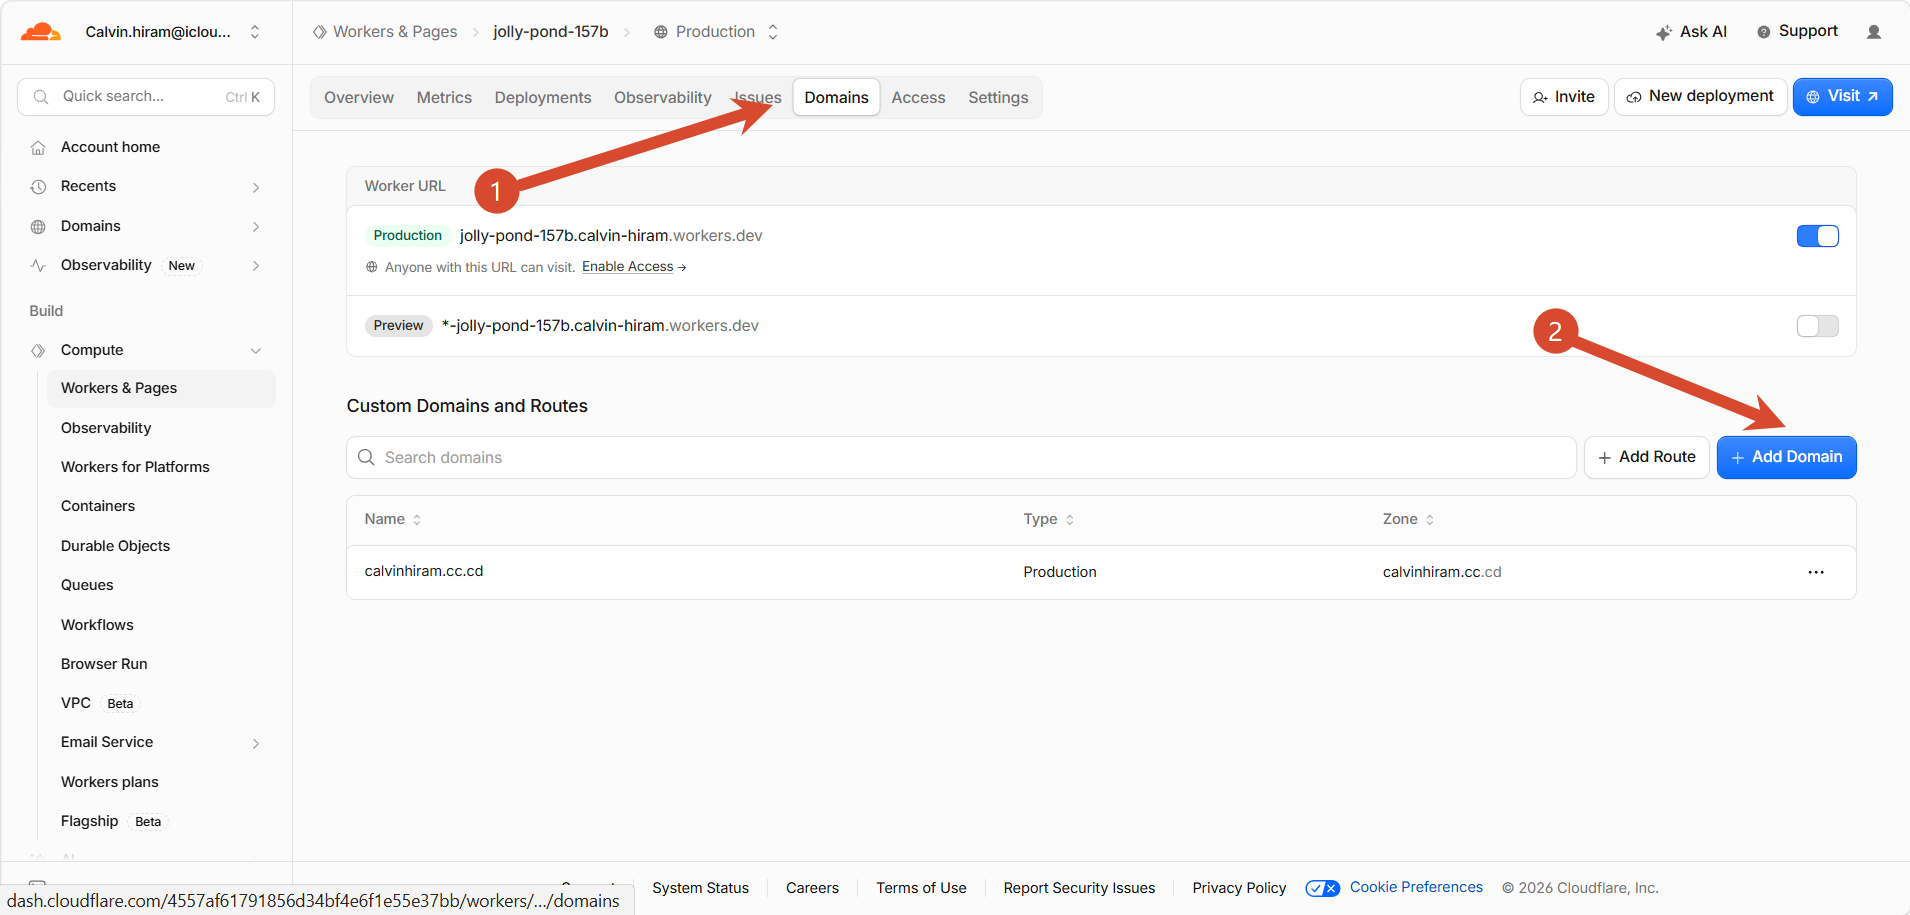Click the Compute section icon
This screenshot has height=915, width=1910.
click(x=38, y=351)
